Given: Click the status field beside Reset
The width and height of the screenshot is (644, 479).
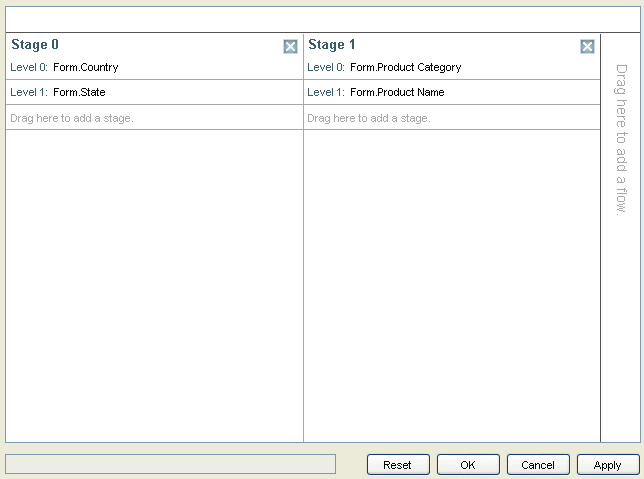Looking at the screenshot, I should [170, 464].
